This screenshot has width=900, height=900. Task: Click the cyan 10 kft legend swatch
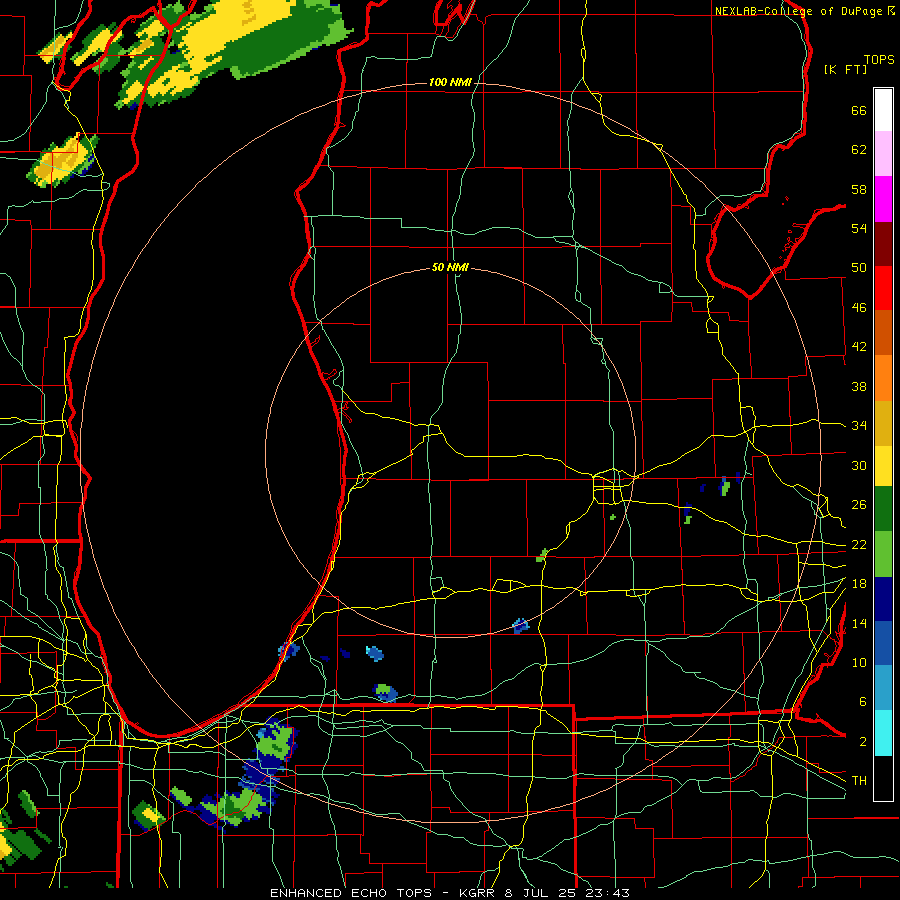point(883,733)
